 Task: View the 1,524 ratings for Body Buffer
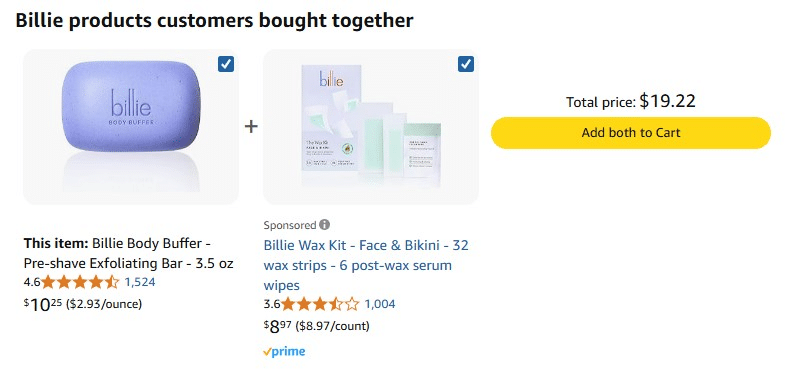pos(140,282)
